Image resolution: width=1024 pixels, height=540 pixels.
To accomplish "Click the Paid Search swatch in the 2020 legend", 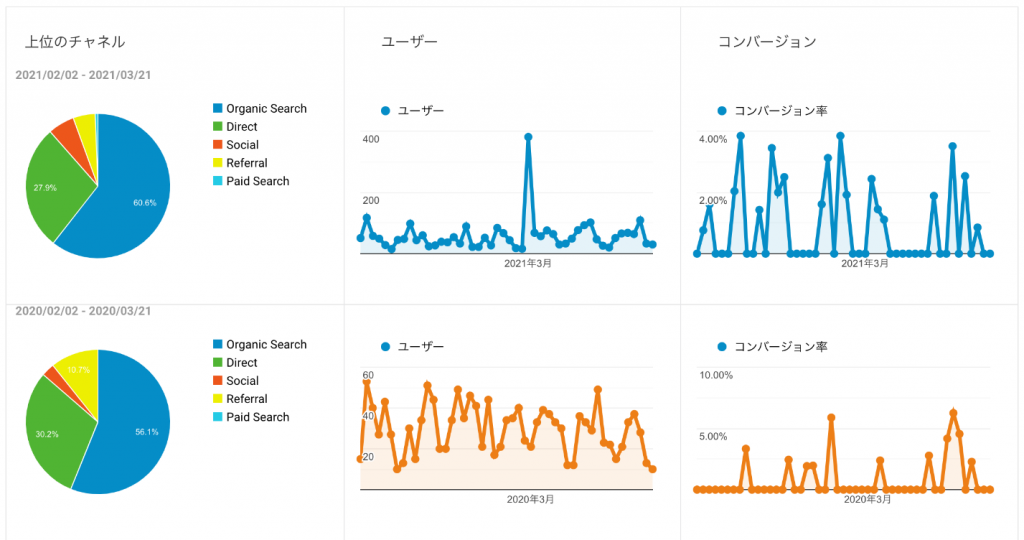I will coord(217,417).
